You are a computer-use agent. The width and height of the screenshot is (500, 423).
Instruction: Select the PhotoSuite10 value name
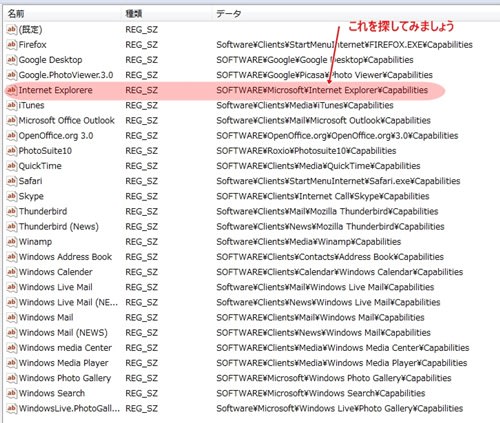click(x=45, y=151)
